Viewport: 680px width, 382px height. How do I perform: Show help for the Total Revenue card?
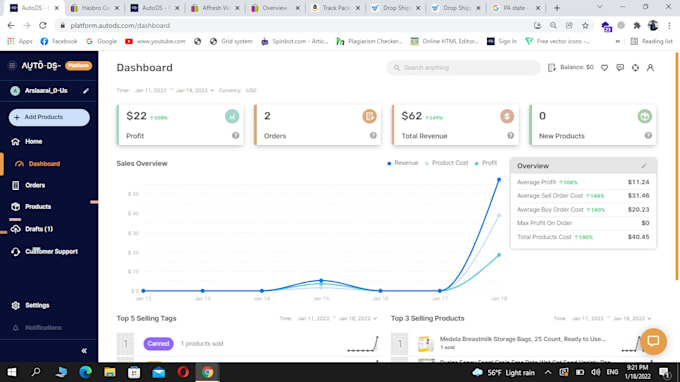point(510,136)
